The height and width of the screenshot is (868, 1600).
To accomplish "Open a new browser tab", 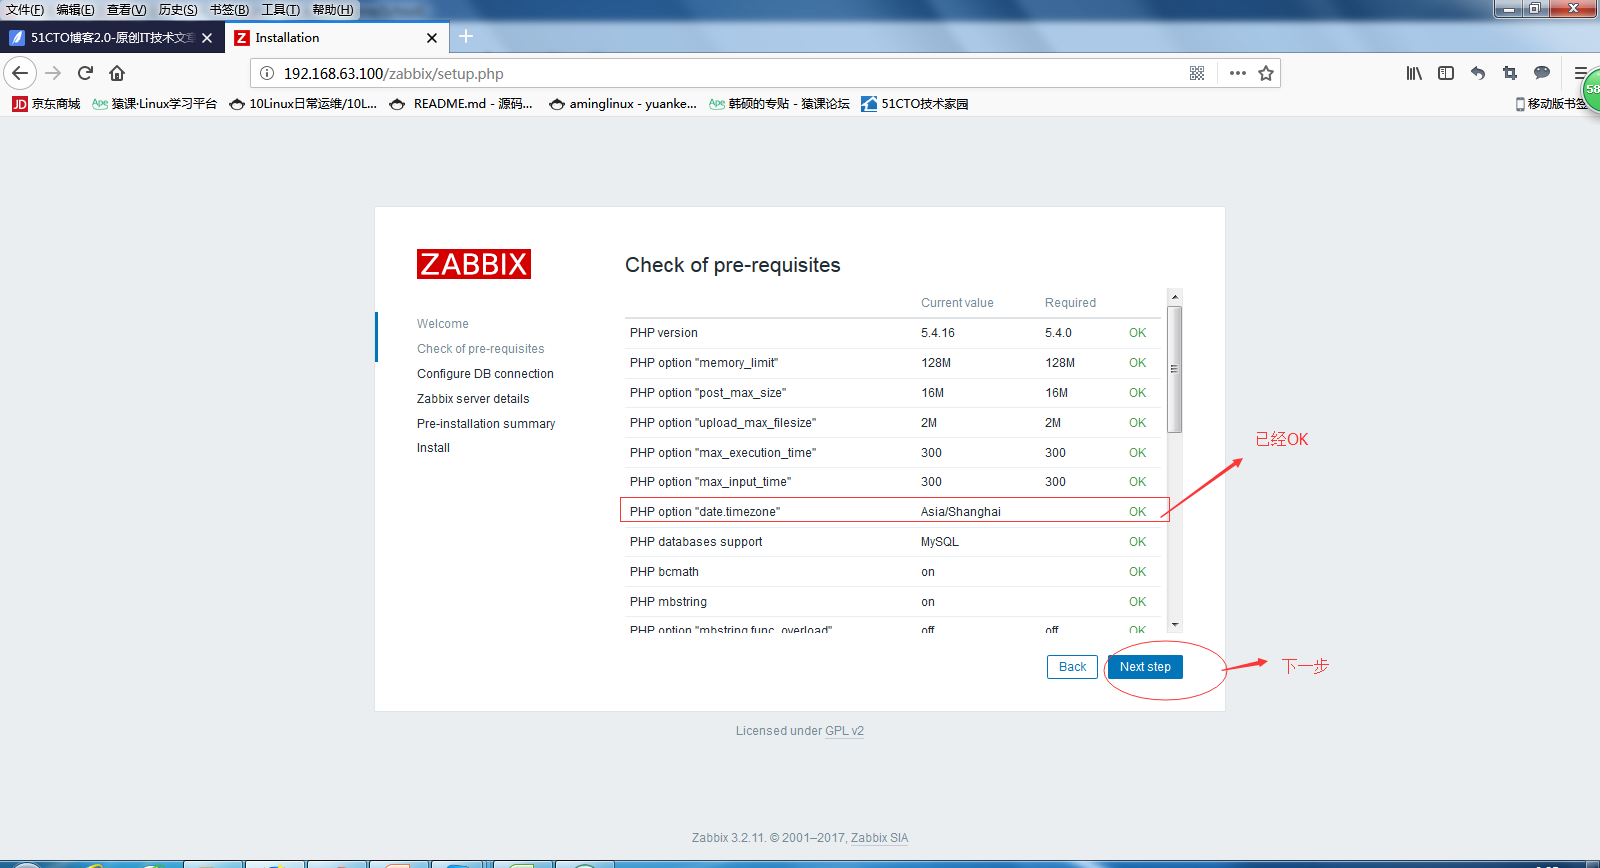I will [466, 37].
